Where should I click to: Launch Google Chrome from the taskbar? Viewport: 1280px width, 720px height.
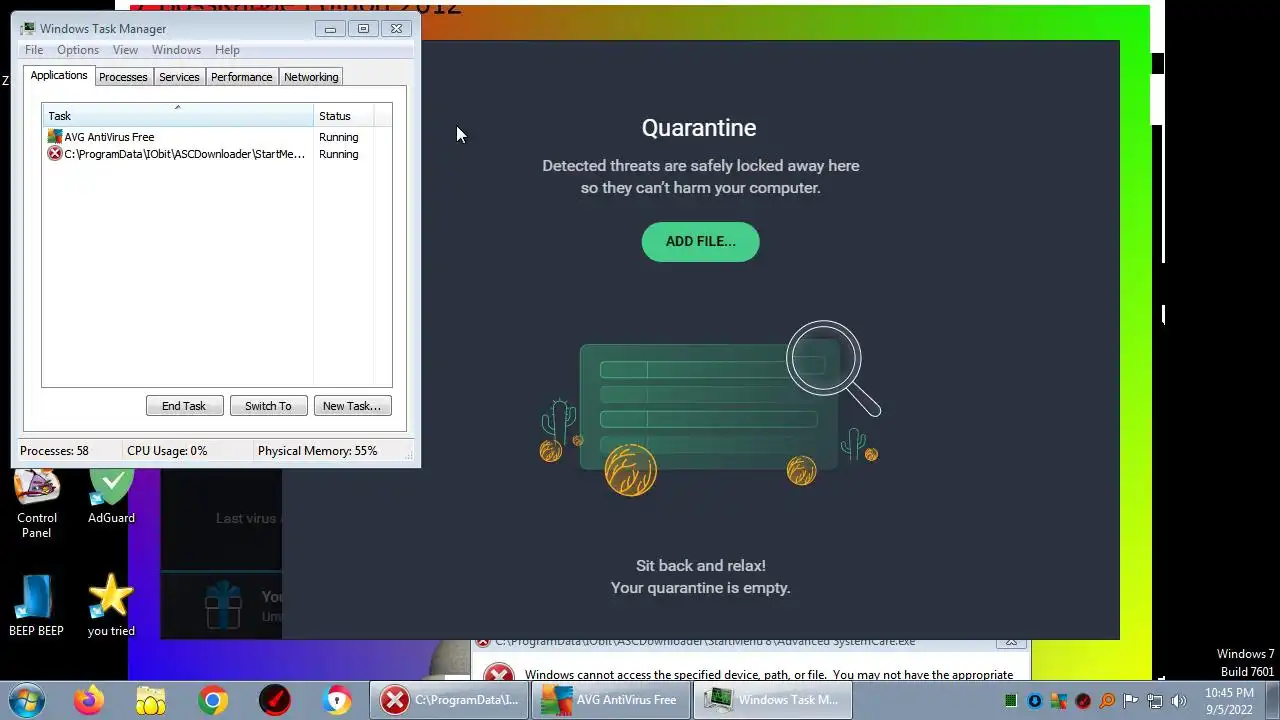pyautogui.click(x=212, y=700)
